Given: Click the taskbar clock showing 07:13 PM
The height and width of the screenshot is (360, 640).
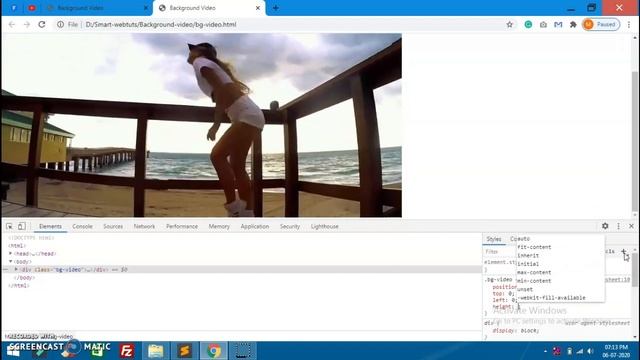Looking at the screenshot, I should (616, 351).
